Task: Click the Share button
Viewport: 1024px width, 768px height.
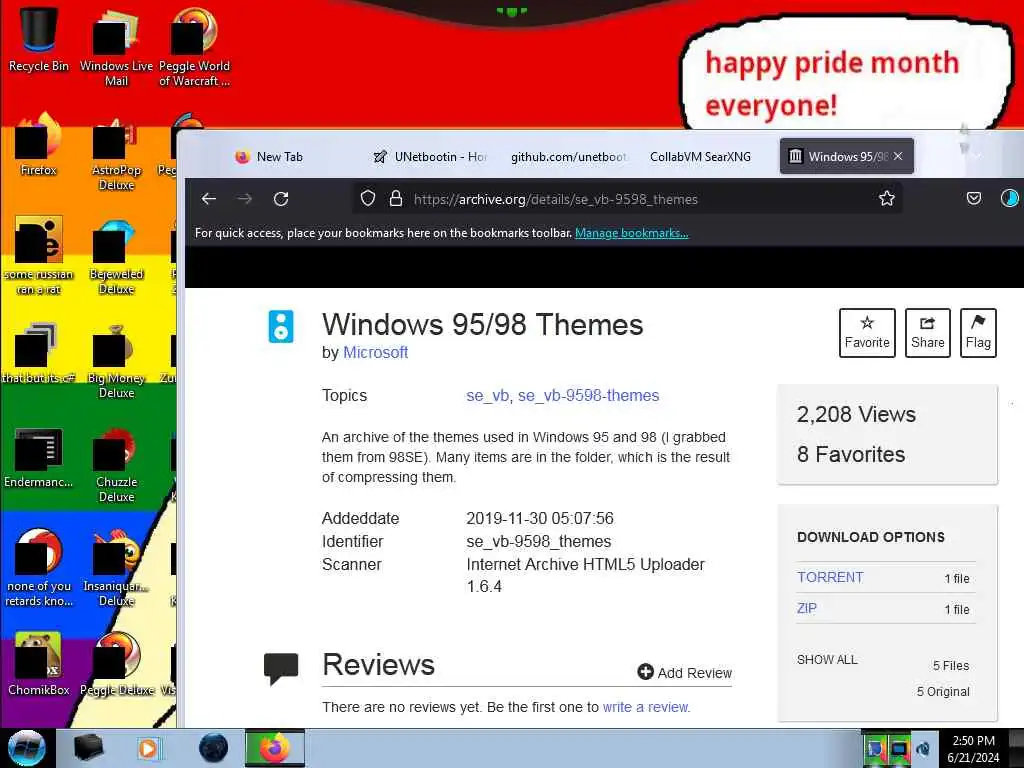Action: click(x=927, y=332)
